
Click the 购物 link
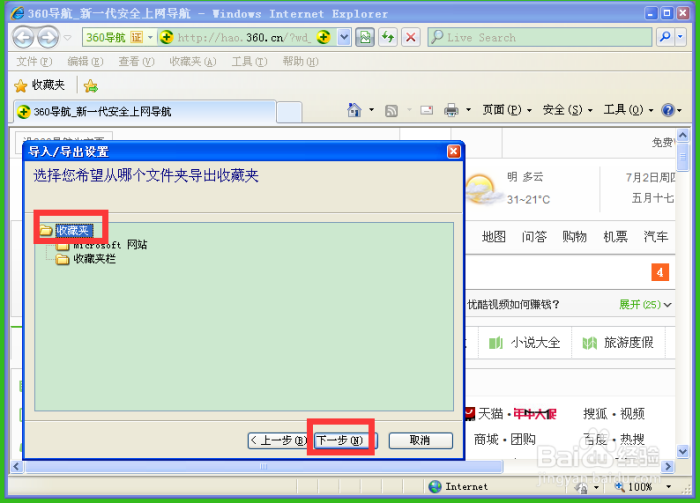575,236
